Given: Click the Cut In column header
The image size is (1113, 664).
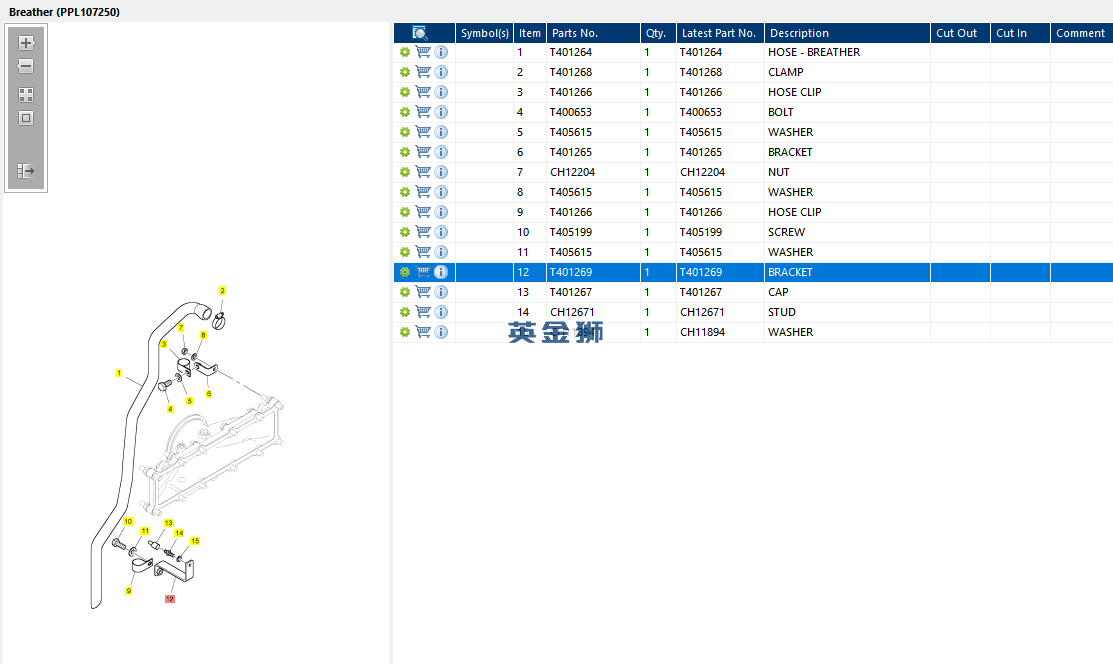Looking at the screenshot, I should point(1020,33).
